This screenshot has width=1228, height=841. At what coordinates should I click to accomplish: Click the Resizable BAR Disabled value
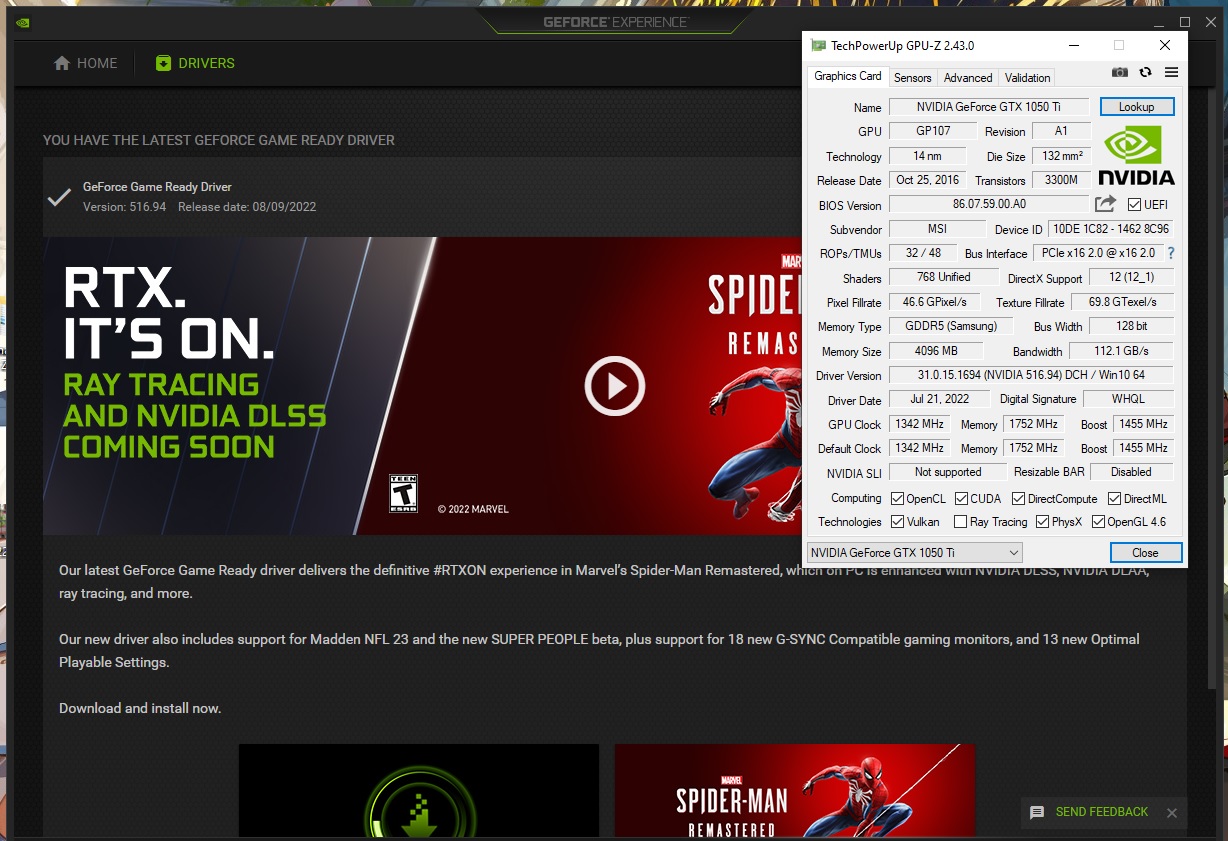[1131, 472]
